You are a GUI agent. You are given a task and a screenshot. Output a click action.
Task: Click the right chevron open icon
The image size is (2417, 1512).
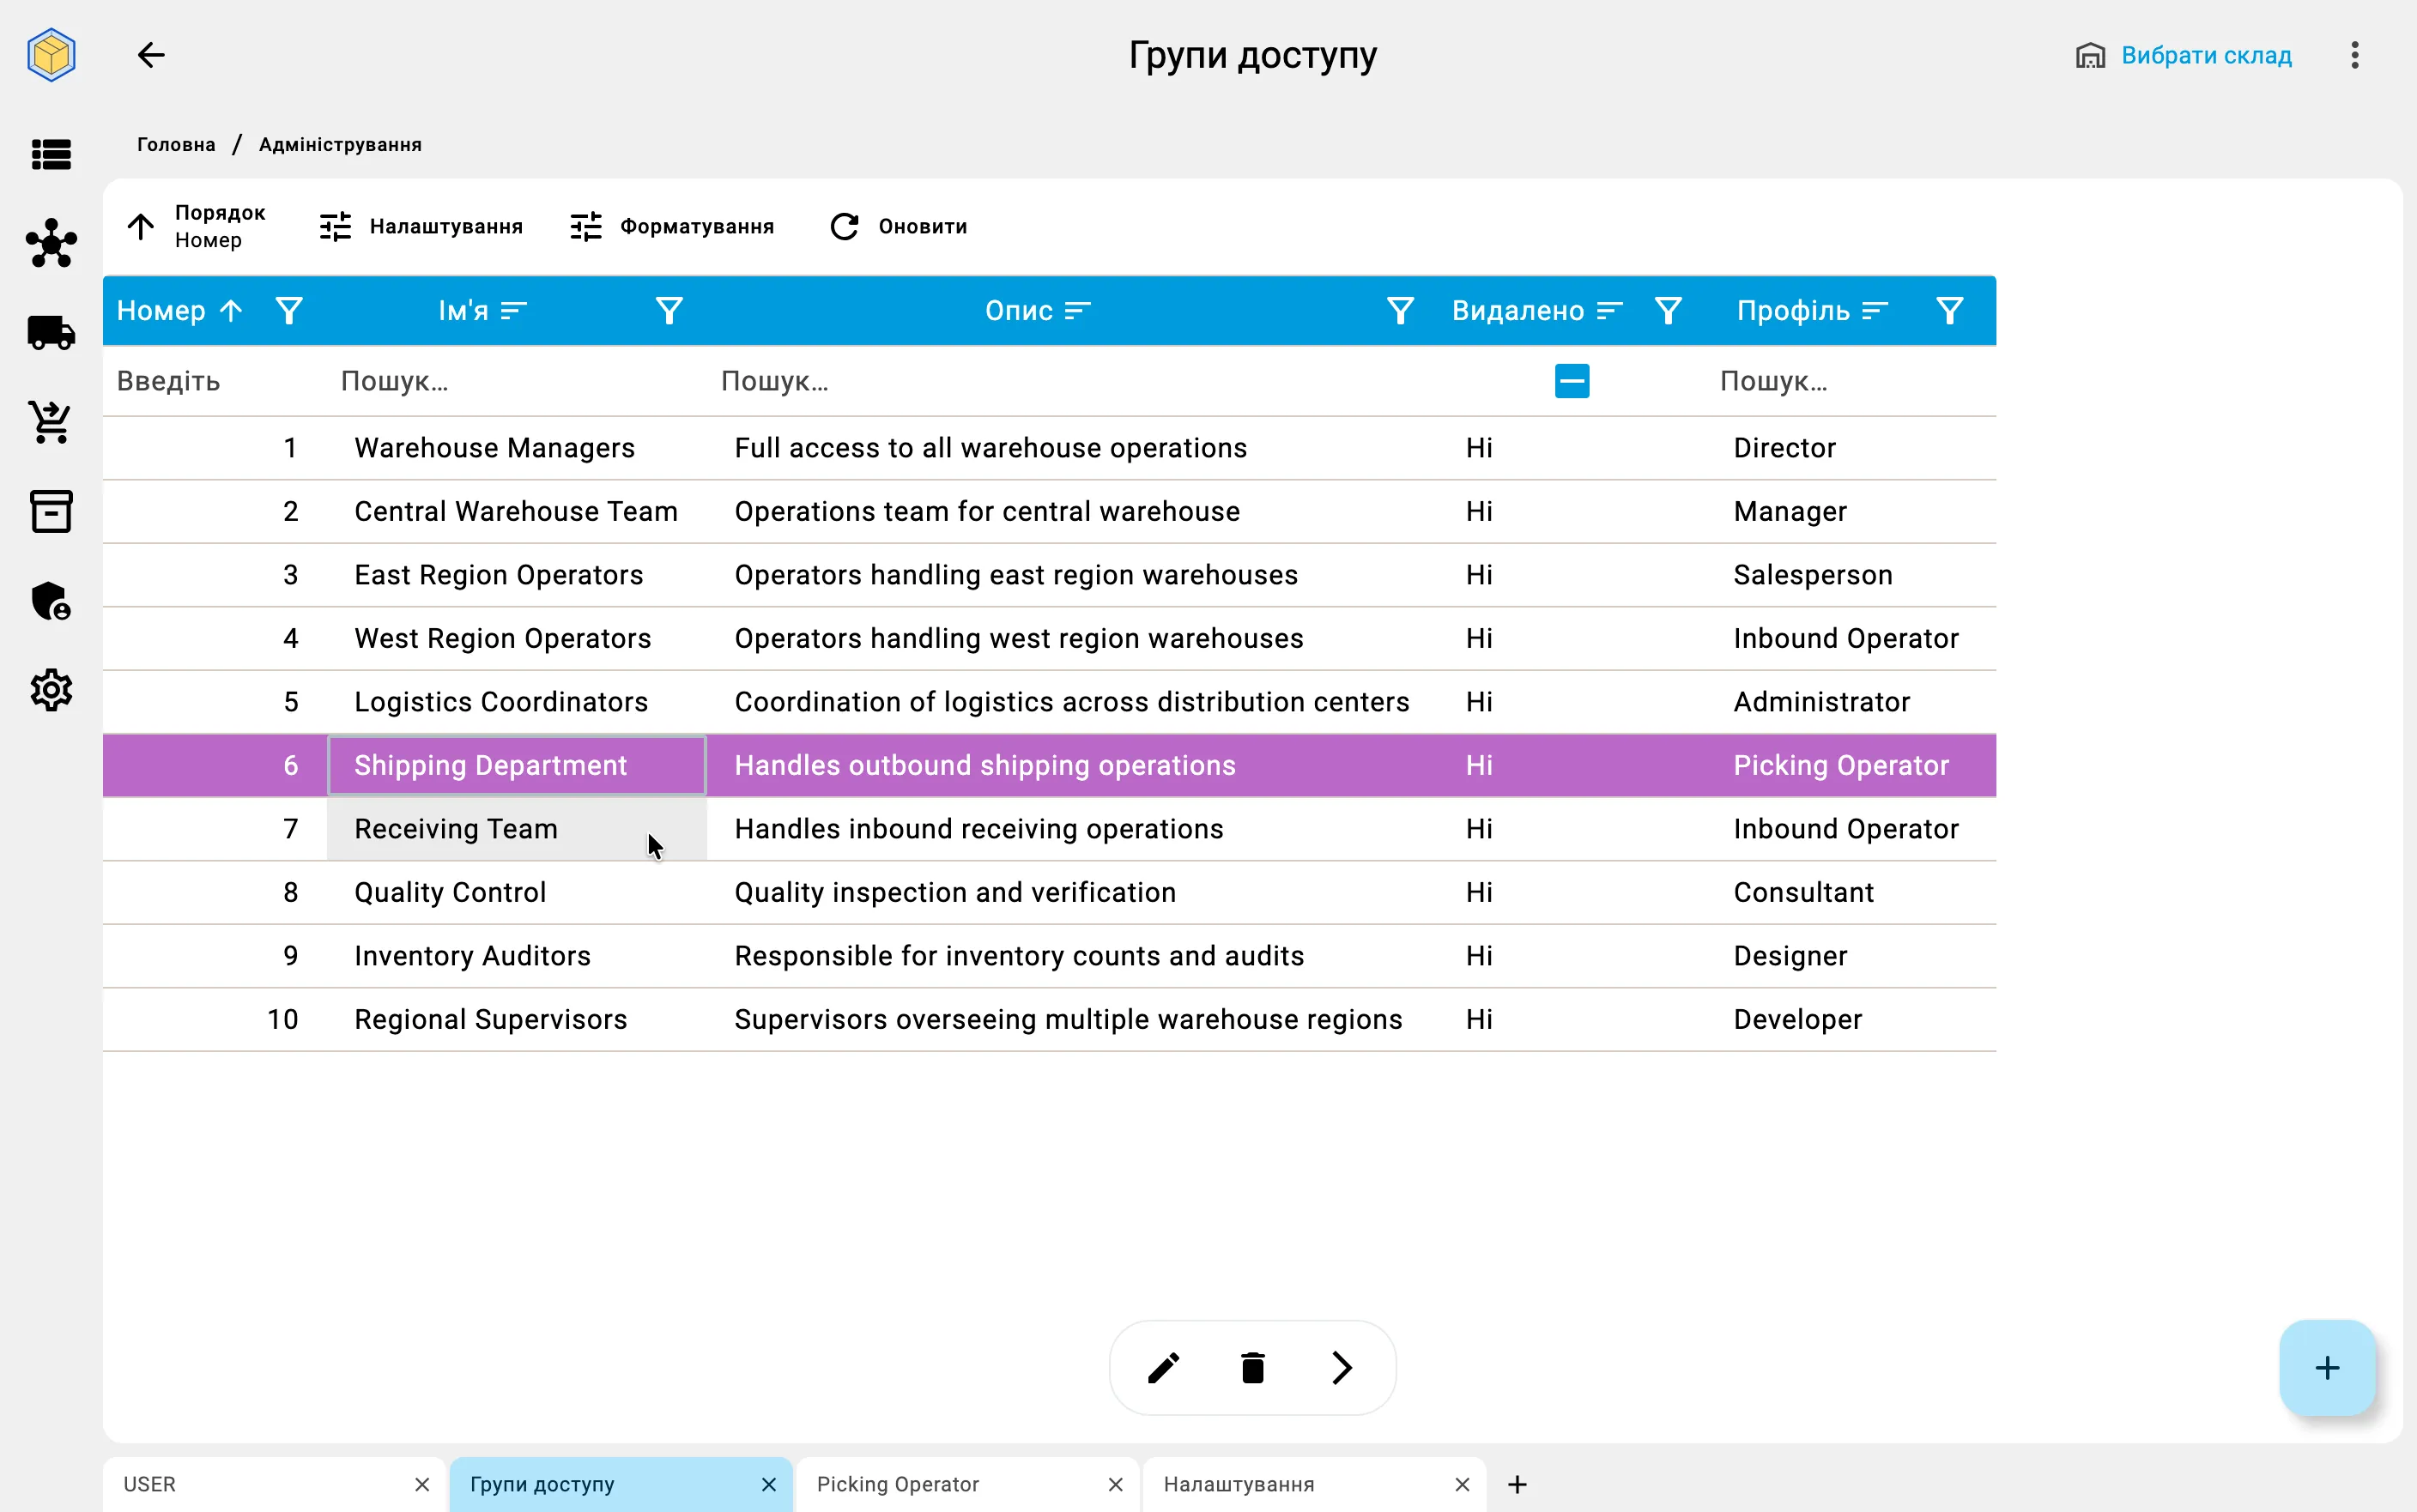tap(1342, 1367)
